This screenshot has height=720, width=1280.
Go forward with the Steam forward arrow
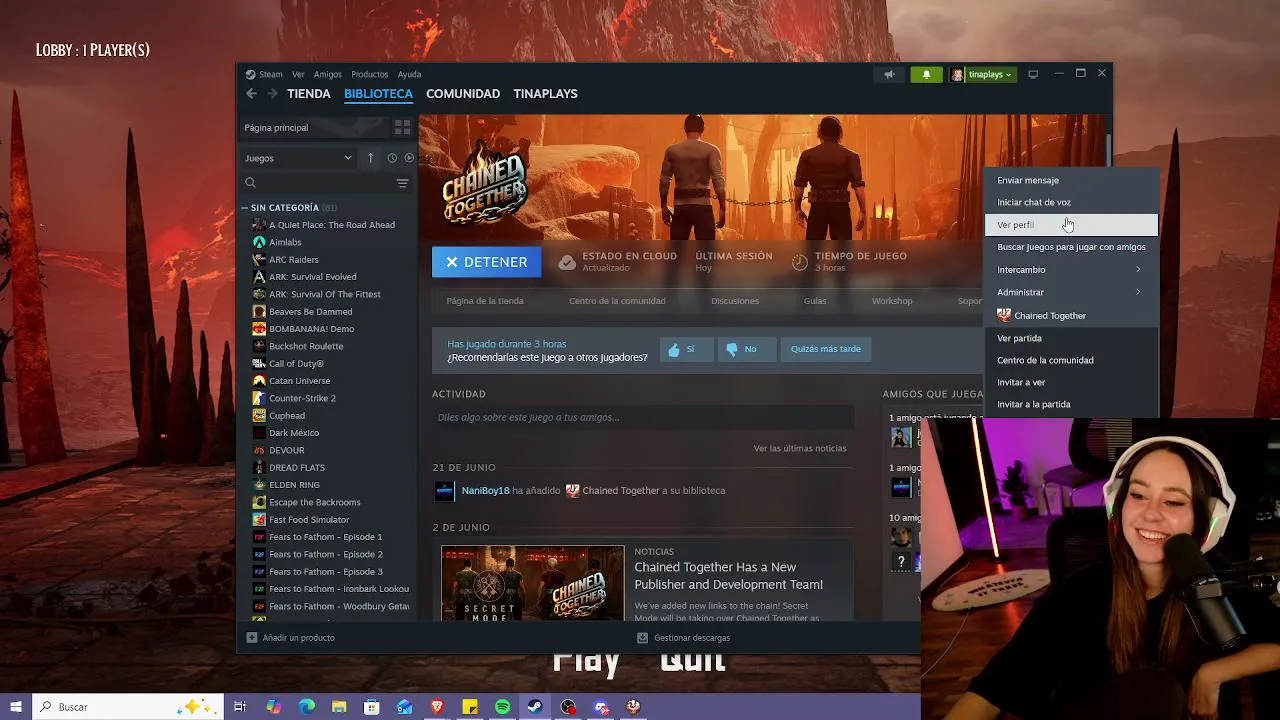[272, 94]
